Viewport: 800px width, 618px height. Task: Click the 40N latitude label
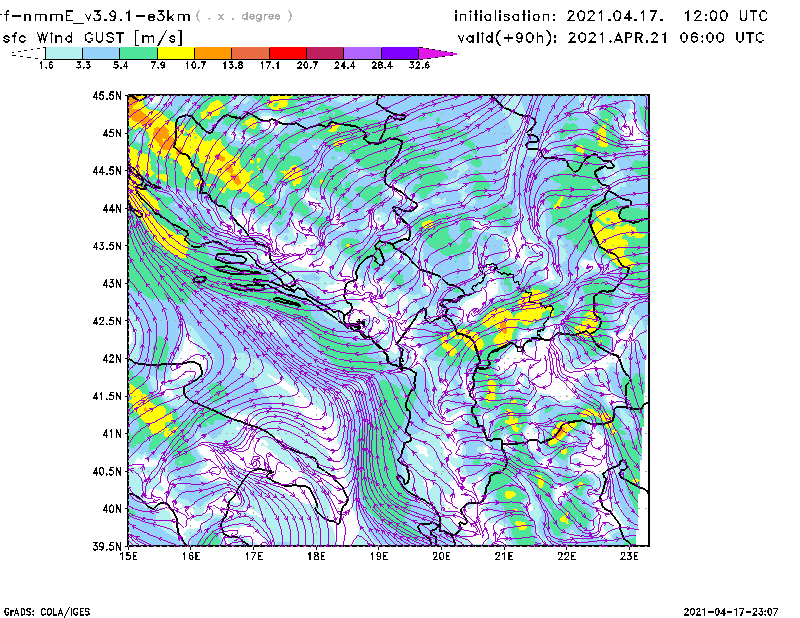[x=112, y=509]
